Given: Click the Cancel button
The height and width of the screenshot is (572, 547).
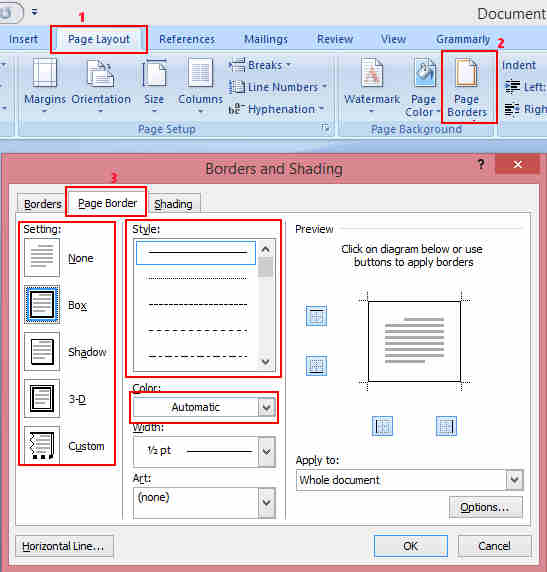Looking at the screenshot, I should 494,546.
